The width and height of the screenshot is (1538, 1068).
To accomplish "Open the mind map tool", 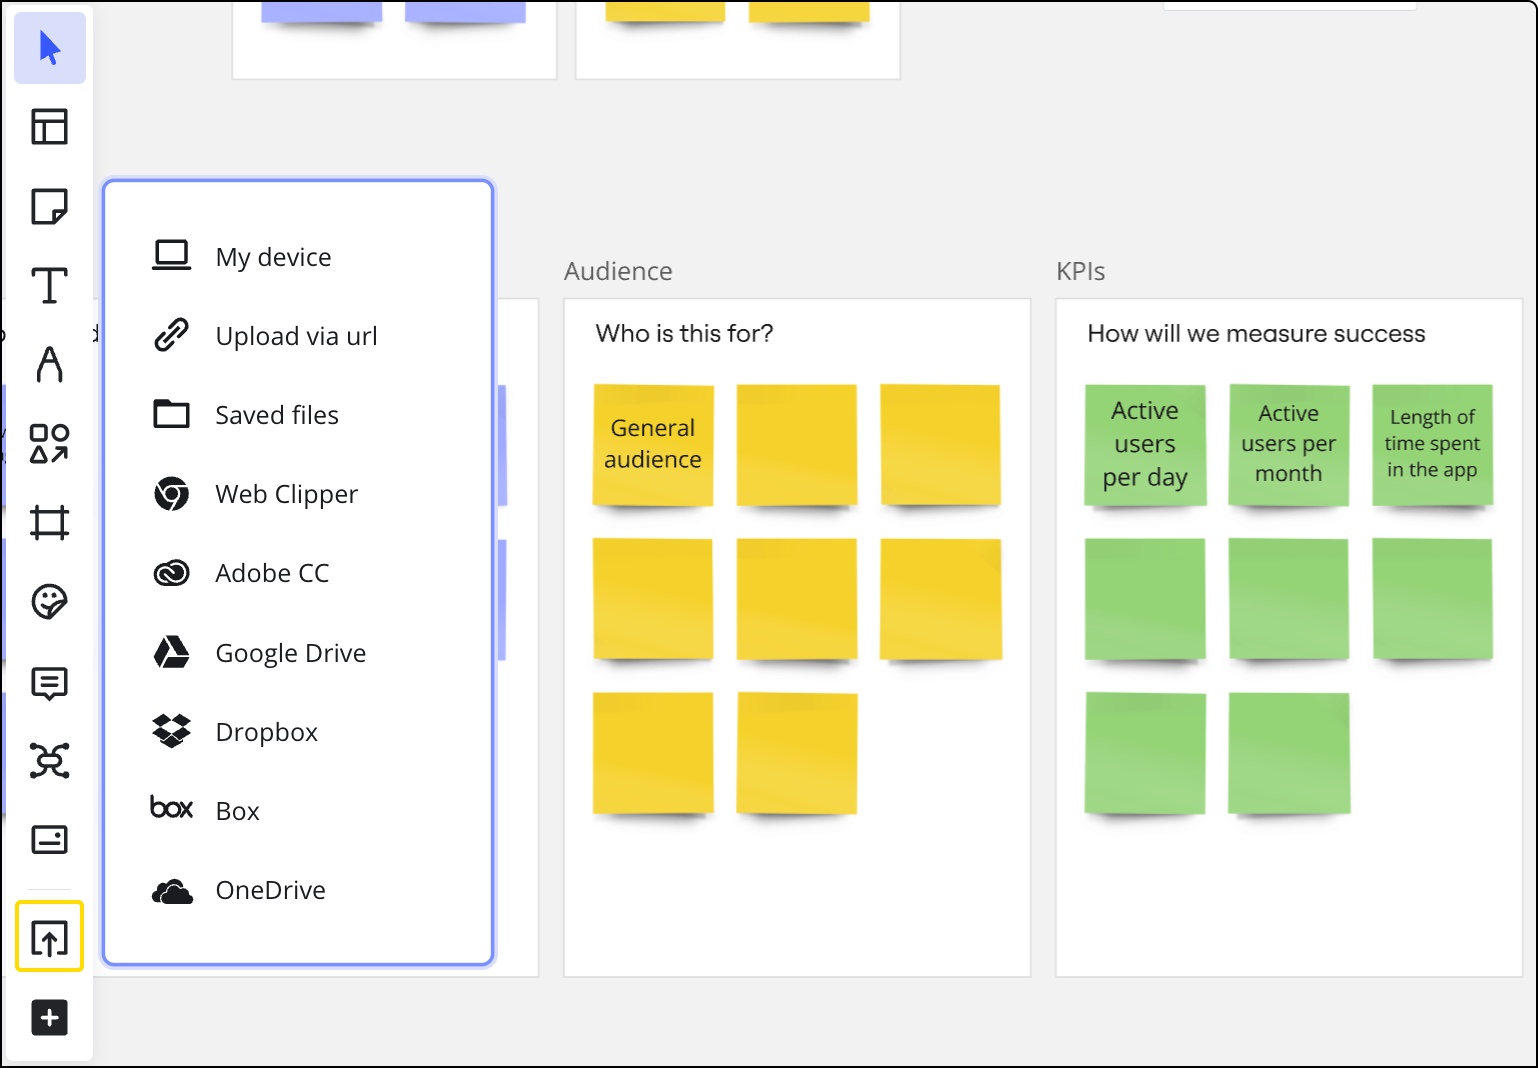I will (x=49, y=761).
